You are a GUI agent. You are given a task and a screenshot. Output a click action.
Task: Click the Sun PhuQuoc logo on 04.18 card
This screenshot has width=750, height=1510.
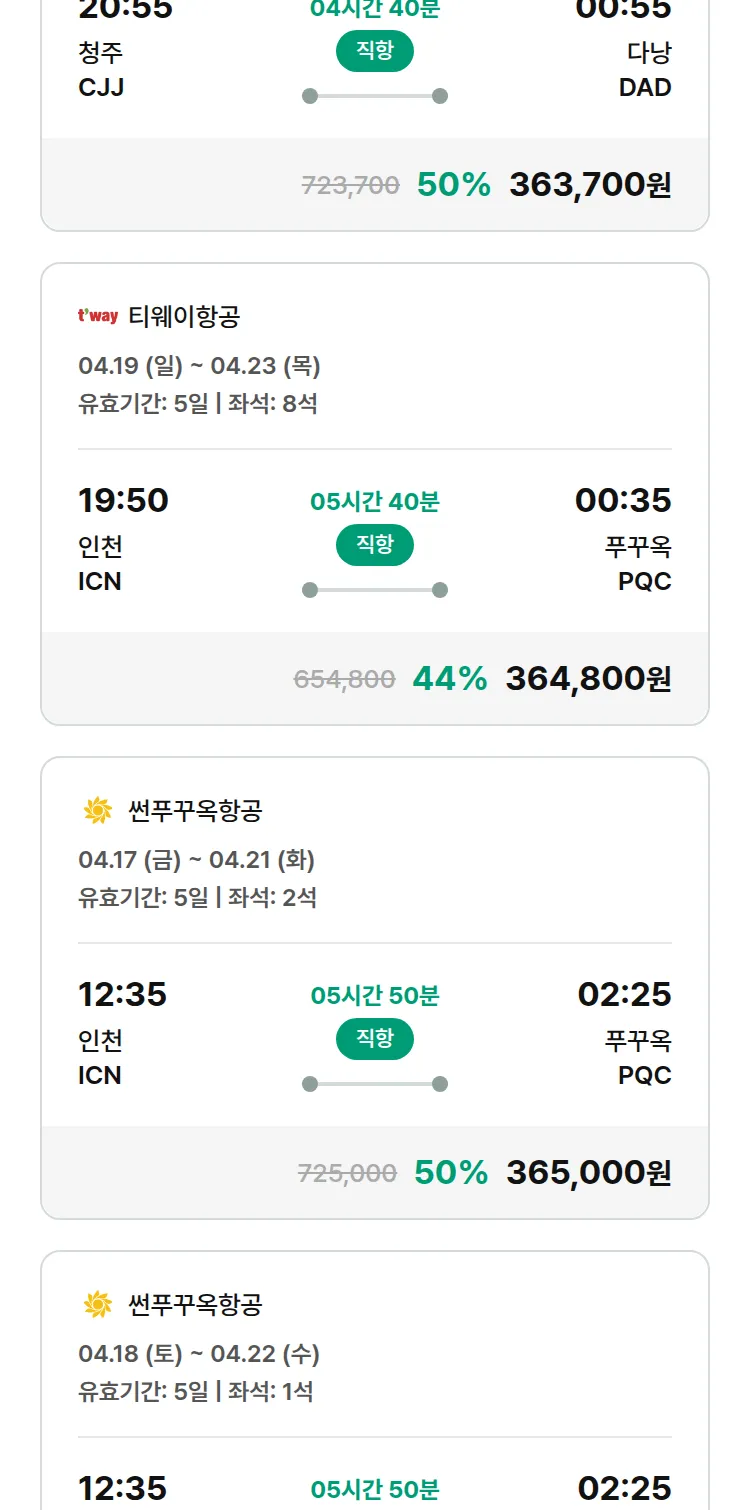pos(98,1305)
